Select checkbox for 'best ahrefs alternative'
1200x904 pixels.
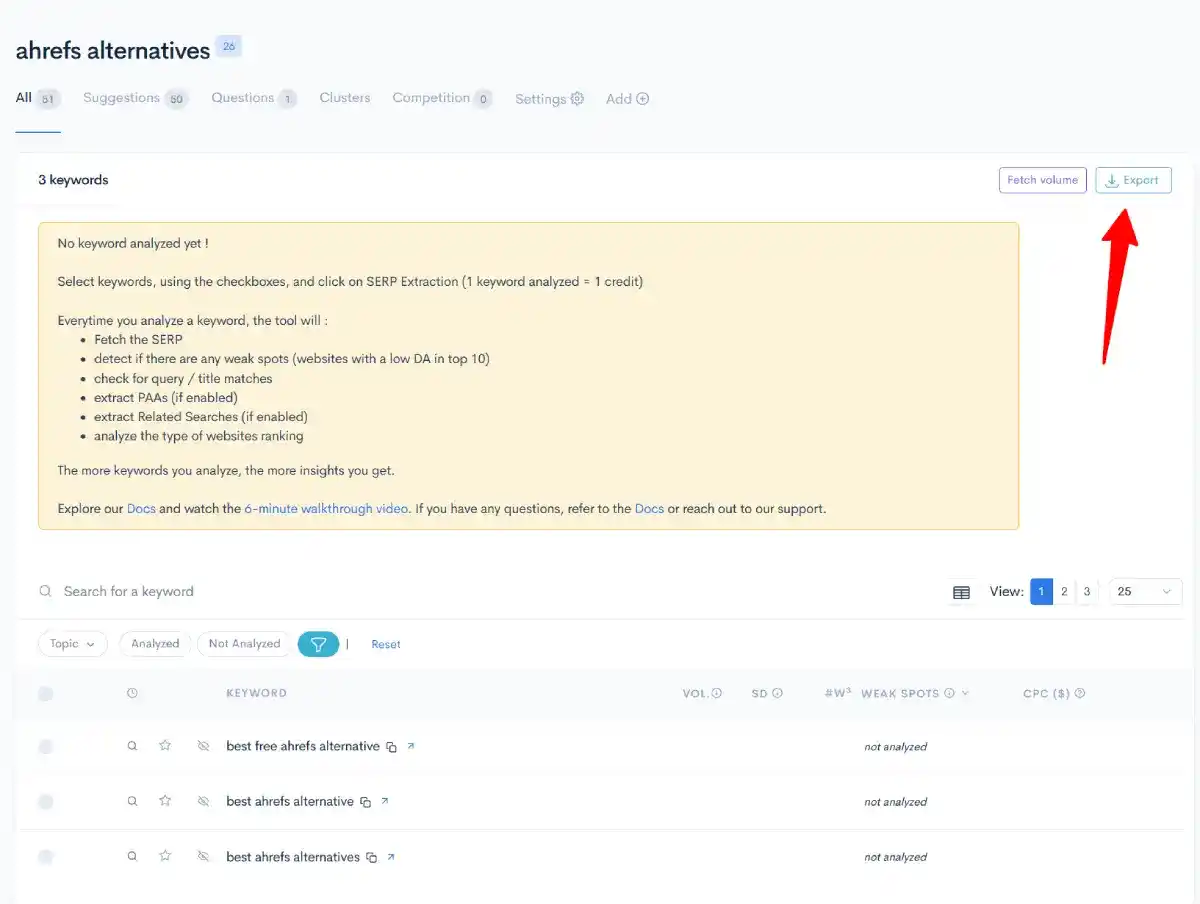(46, 801)
